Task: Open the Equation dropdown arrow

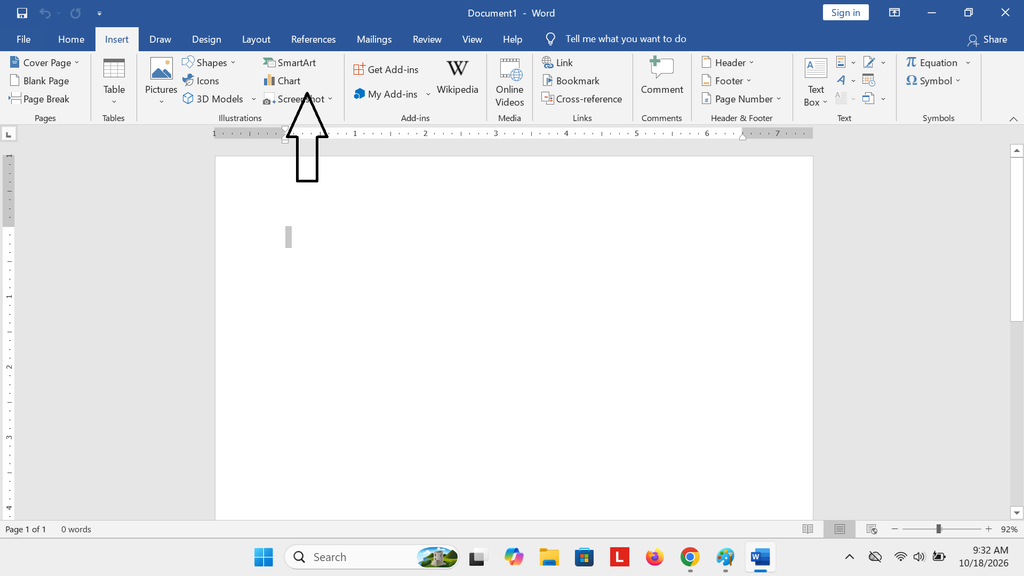Action: [x=968, y=63]
